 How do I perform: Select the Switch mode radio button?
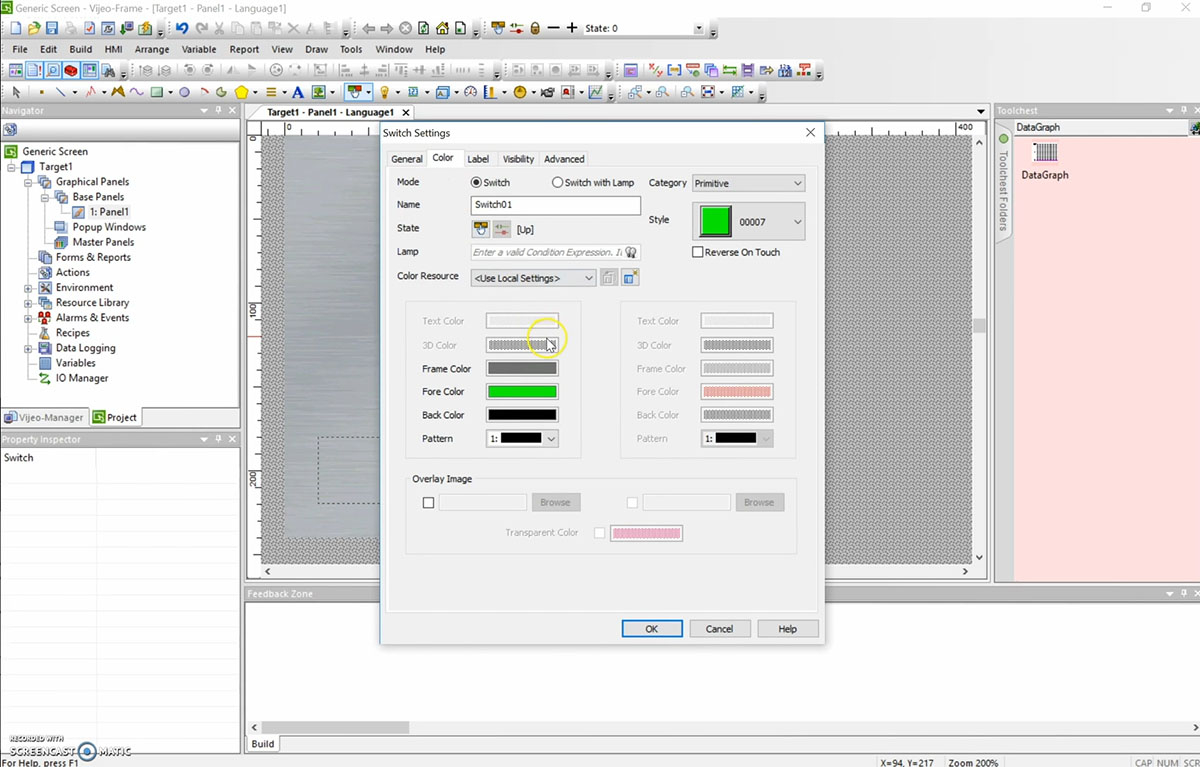tap(476, 183)
